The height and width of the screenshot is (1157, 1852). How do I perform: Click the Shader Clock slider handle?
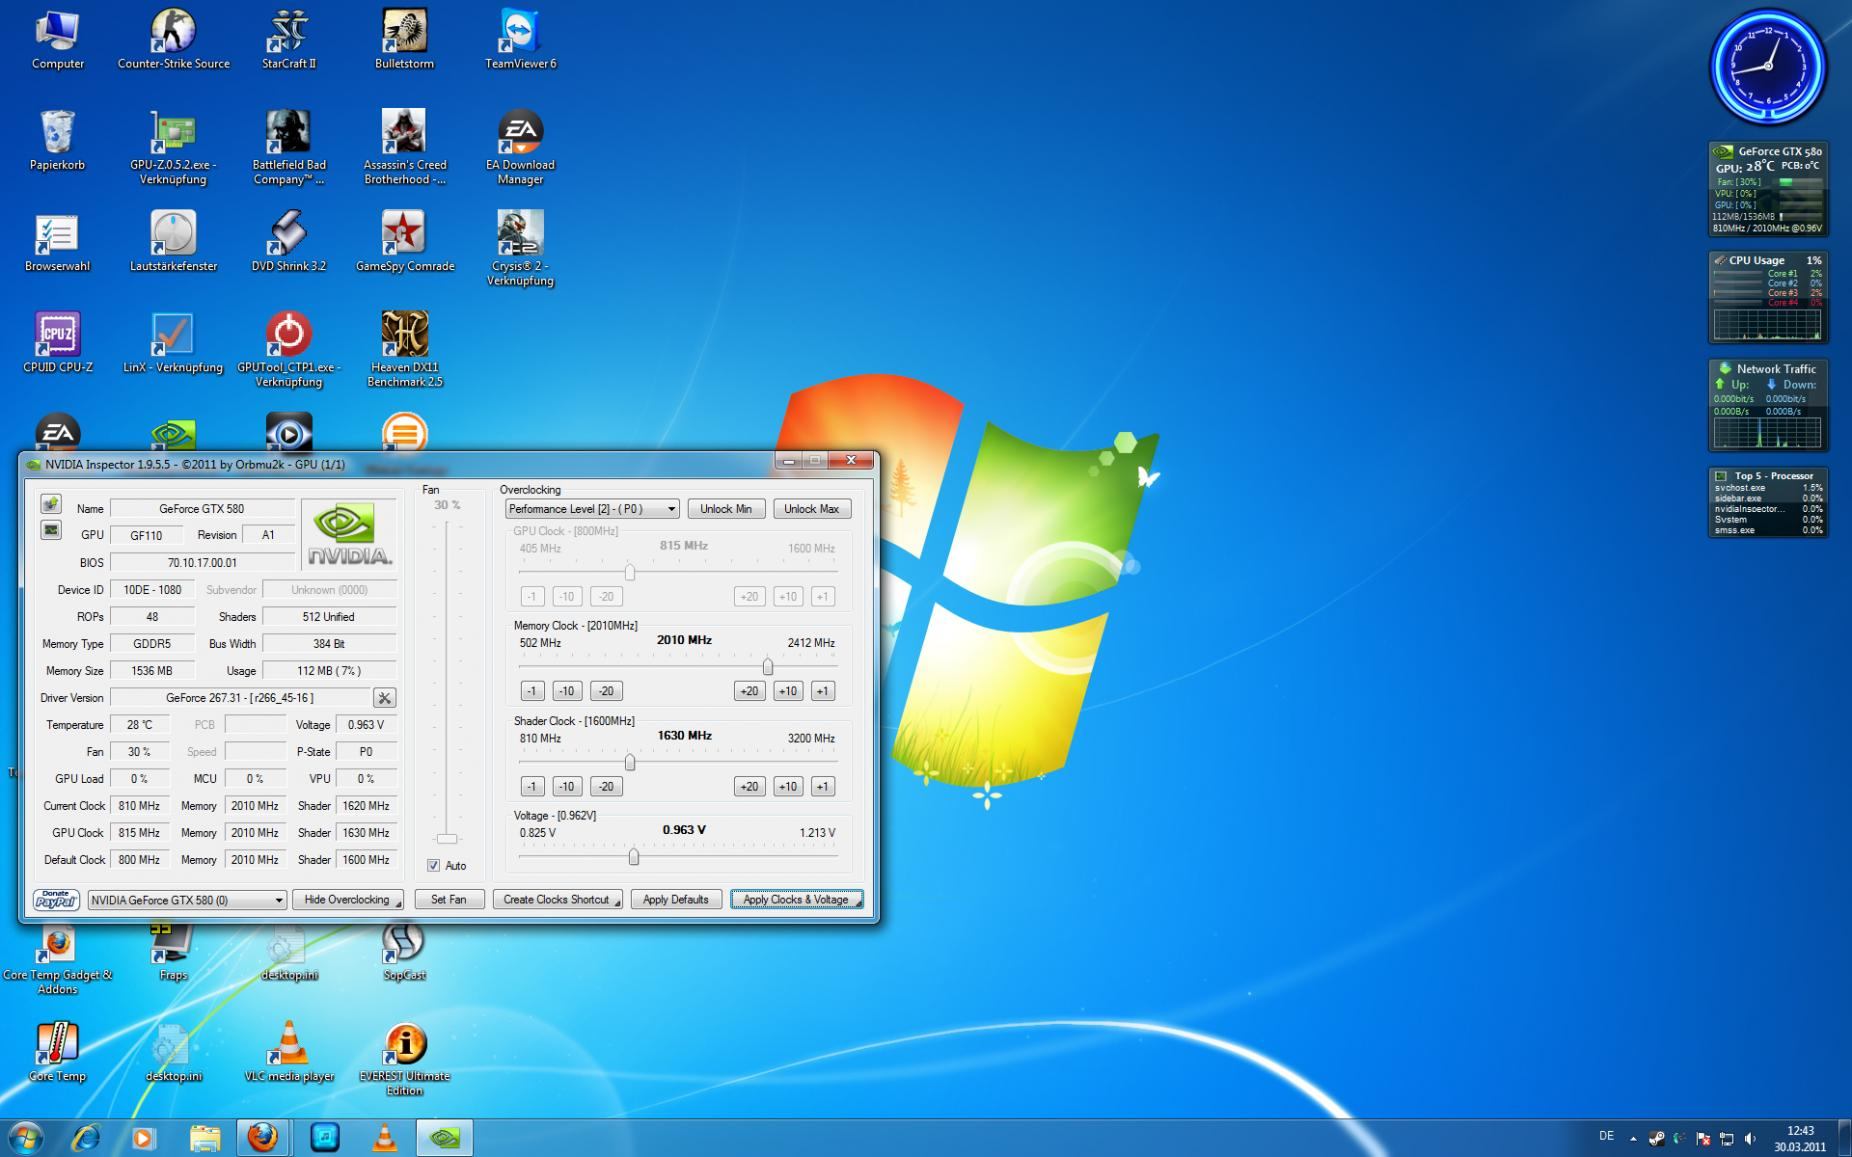(630, 762)
